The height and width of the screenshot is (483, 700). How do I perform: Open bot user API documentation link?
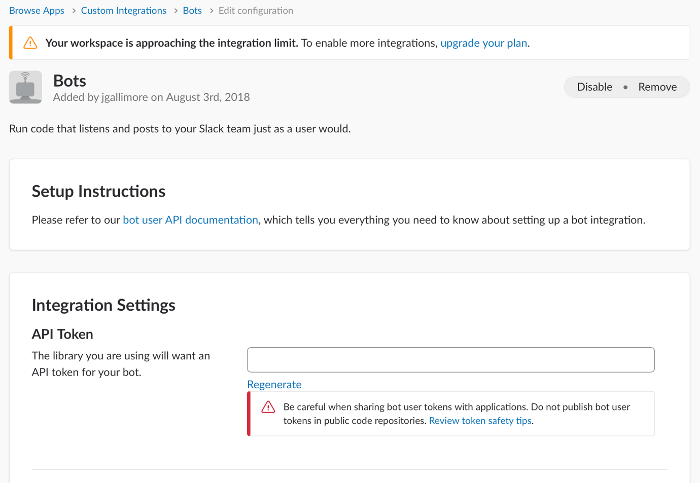coord(191,220)
